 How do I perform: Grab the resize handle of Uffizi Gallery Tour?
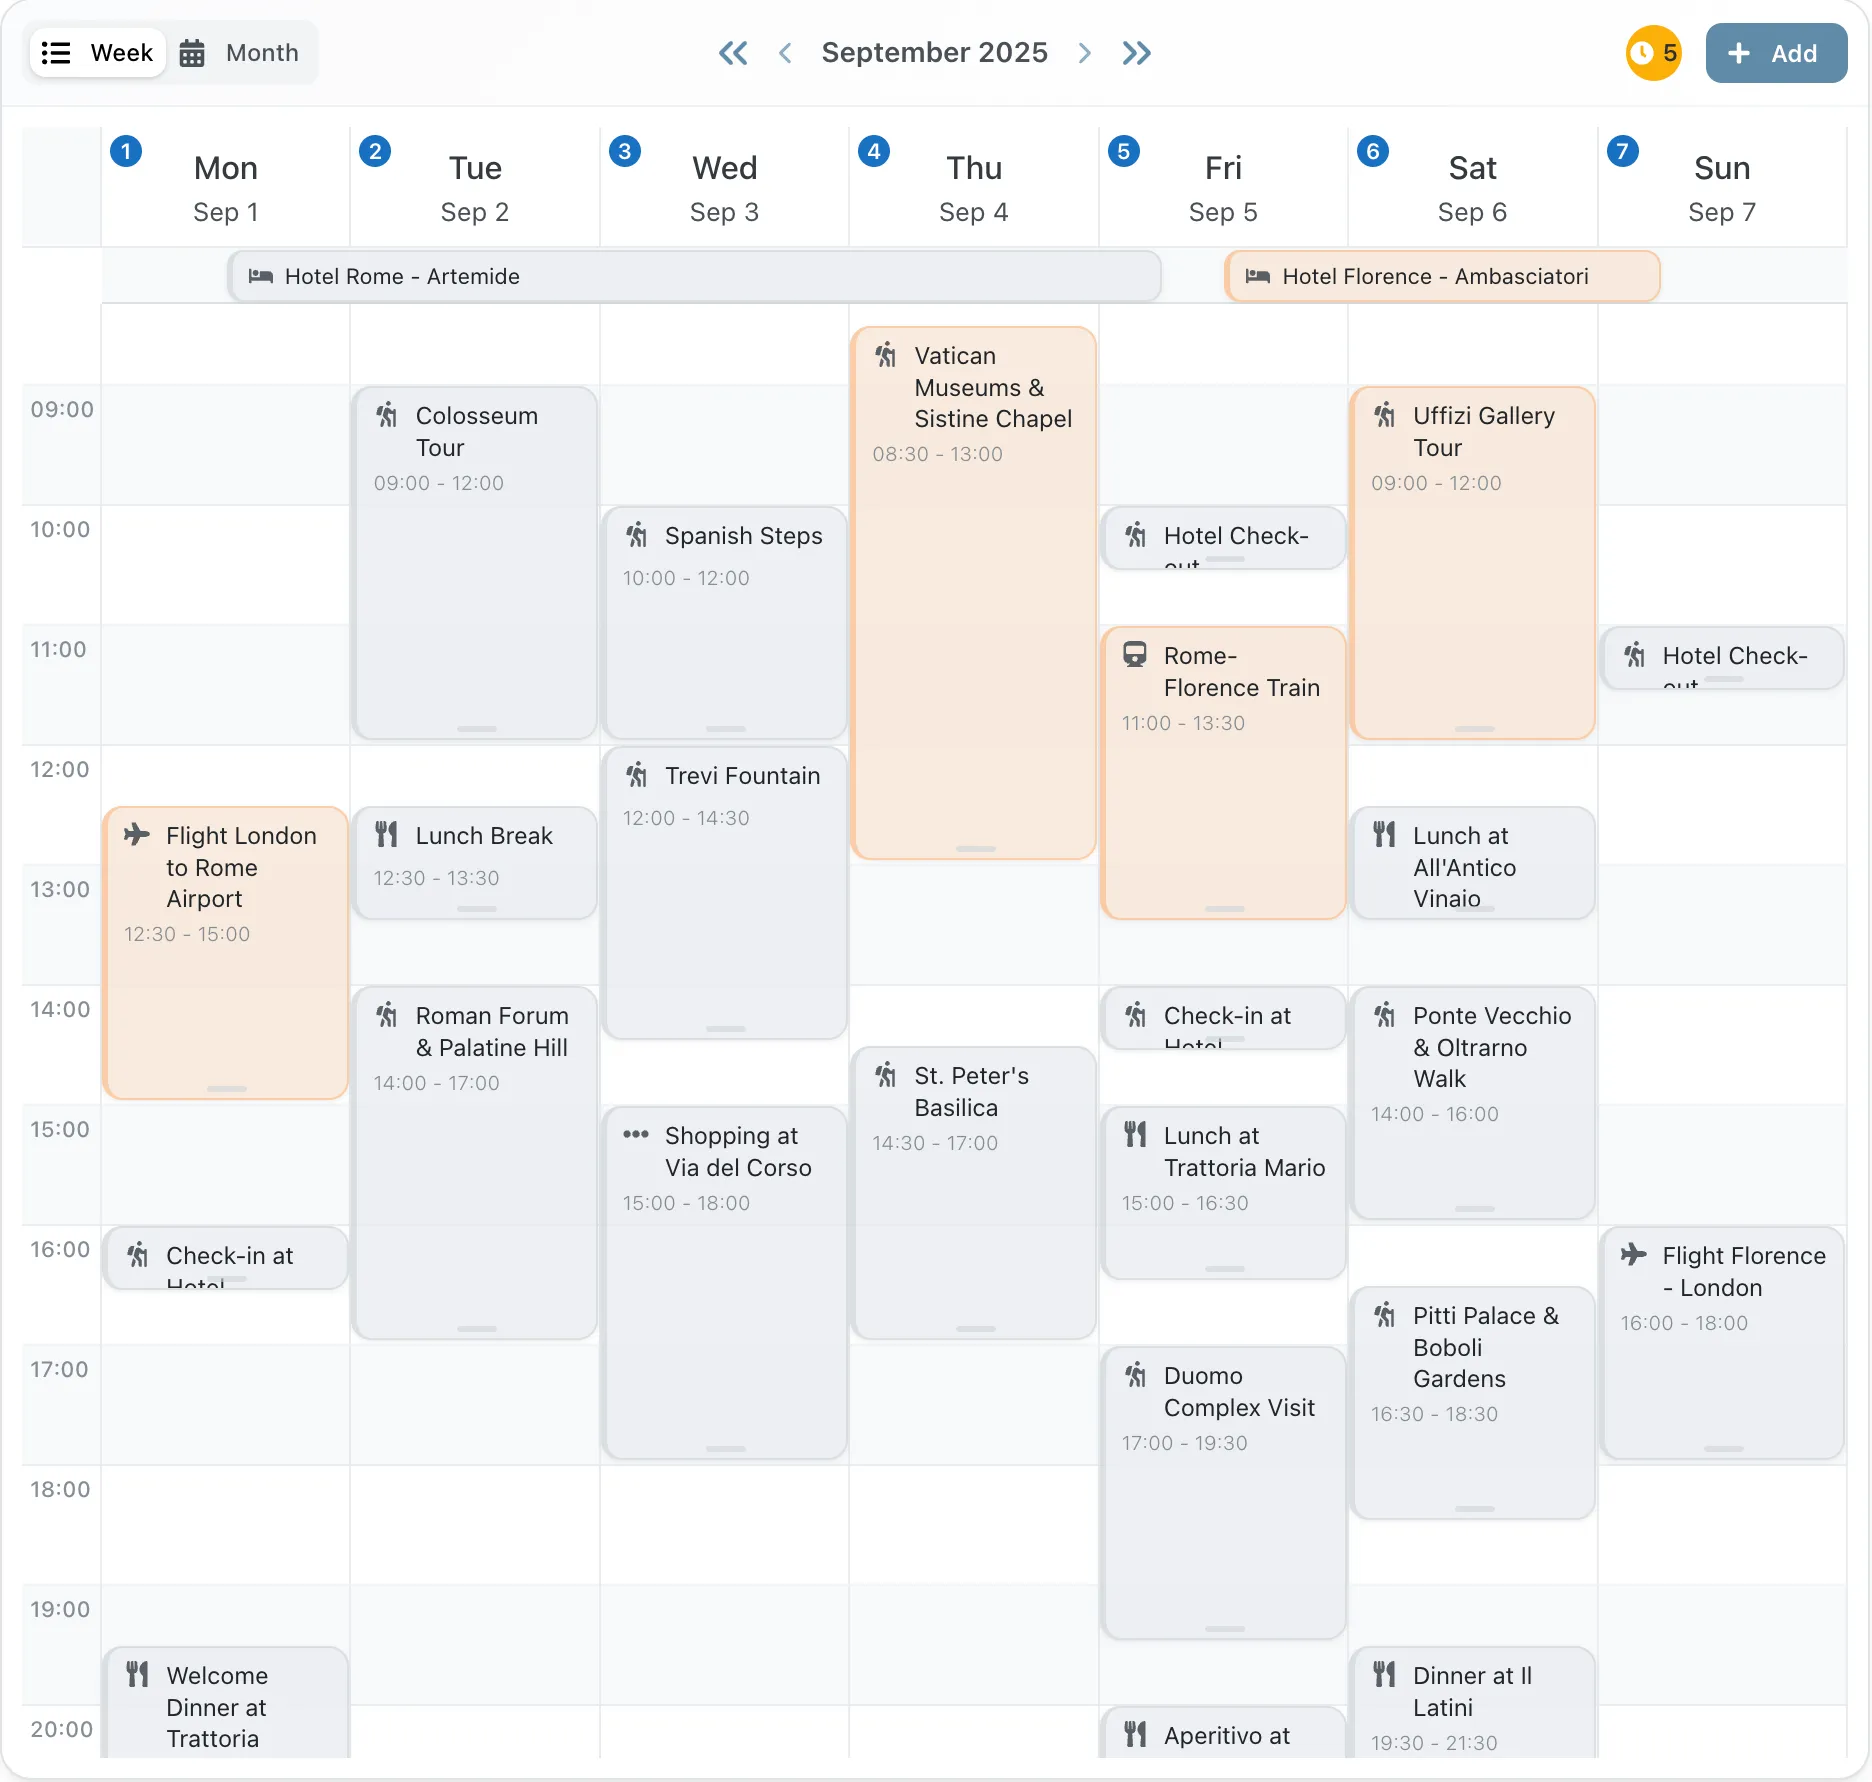(1474, 729)
